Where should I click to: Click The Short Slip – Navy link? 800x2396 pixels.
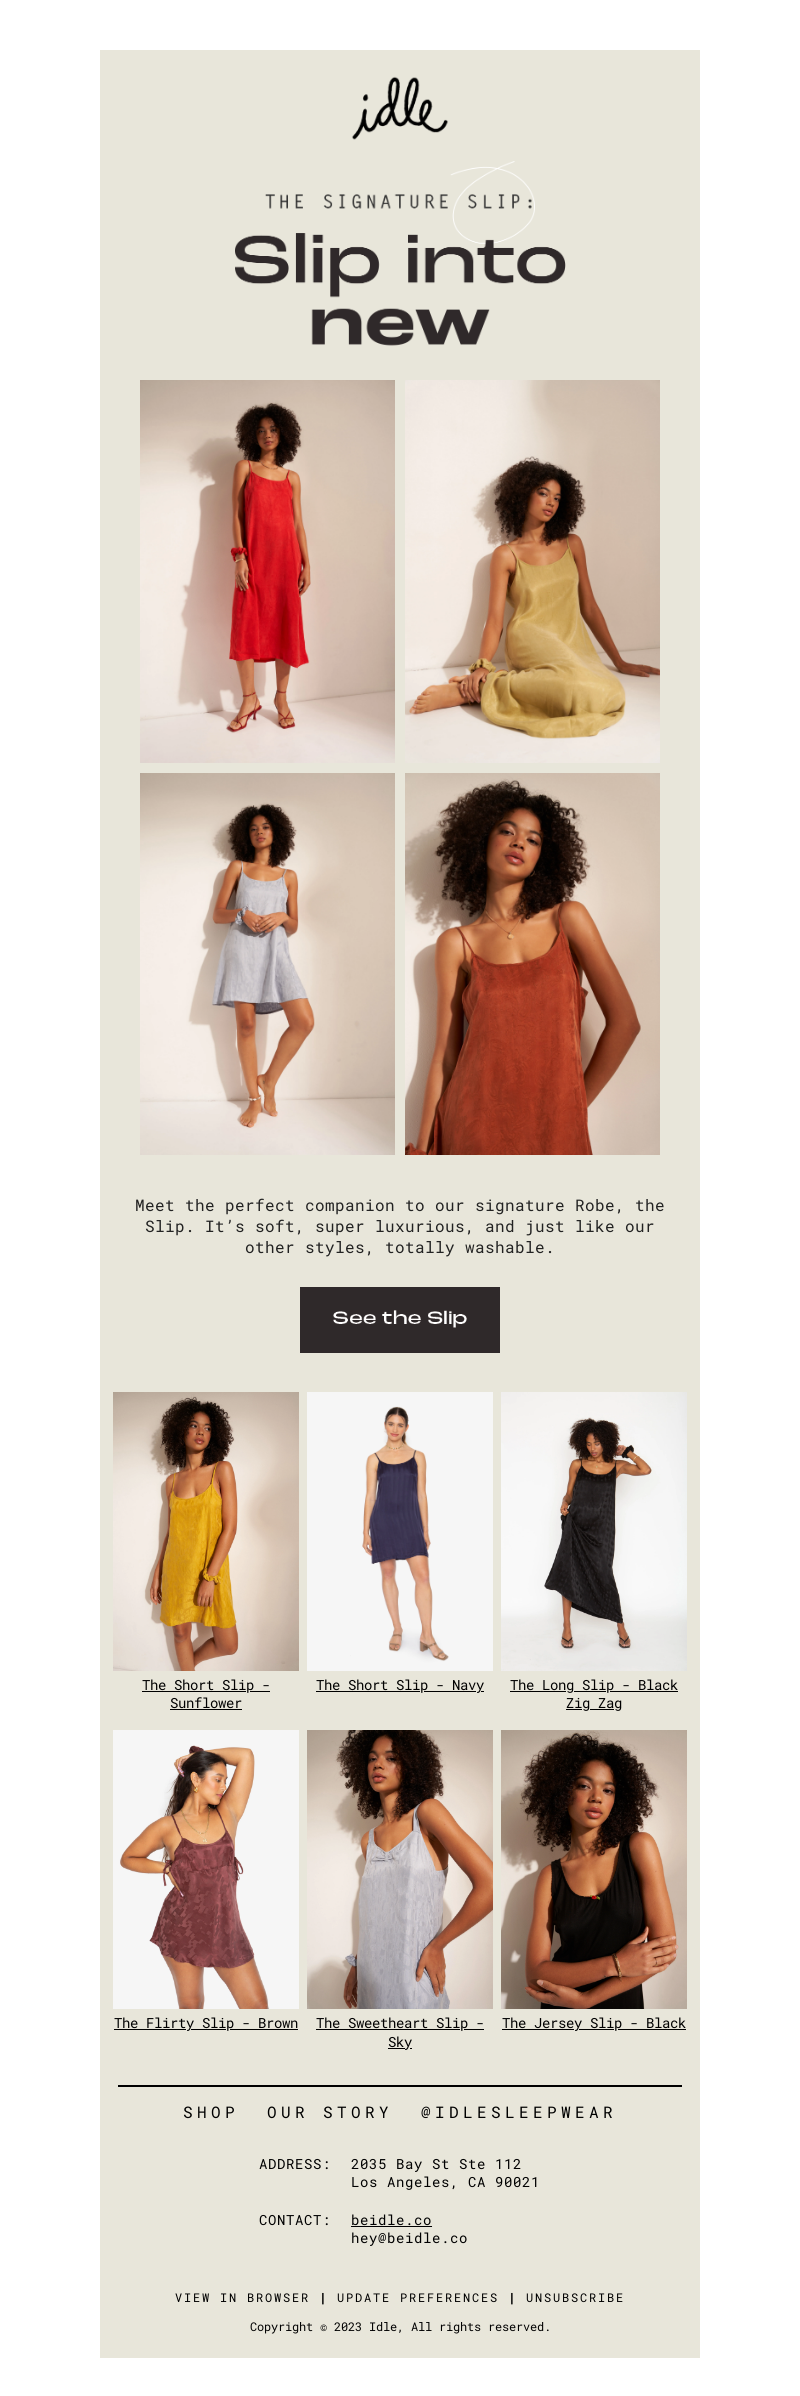coord(400,1685)
